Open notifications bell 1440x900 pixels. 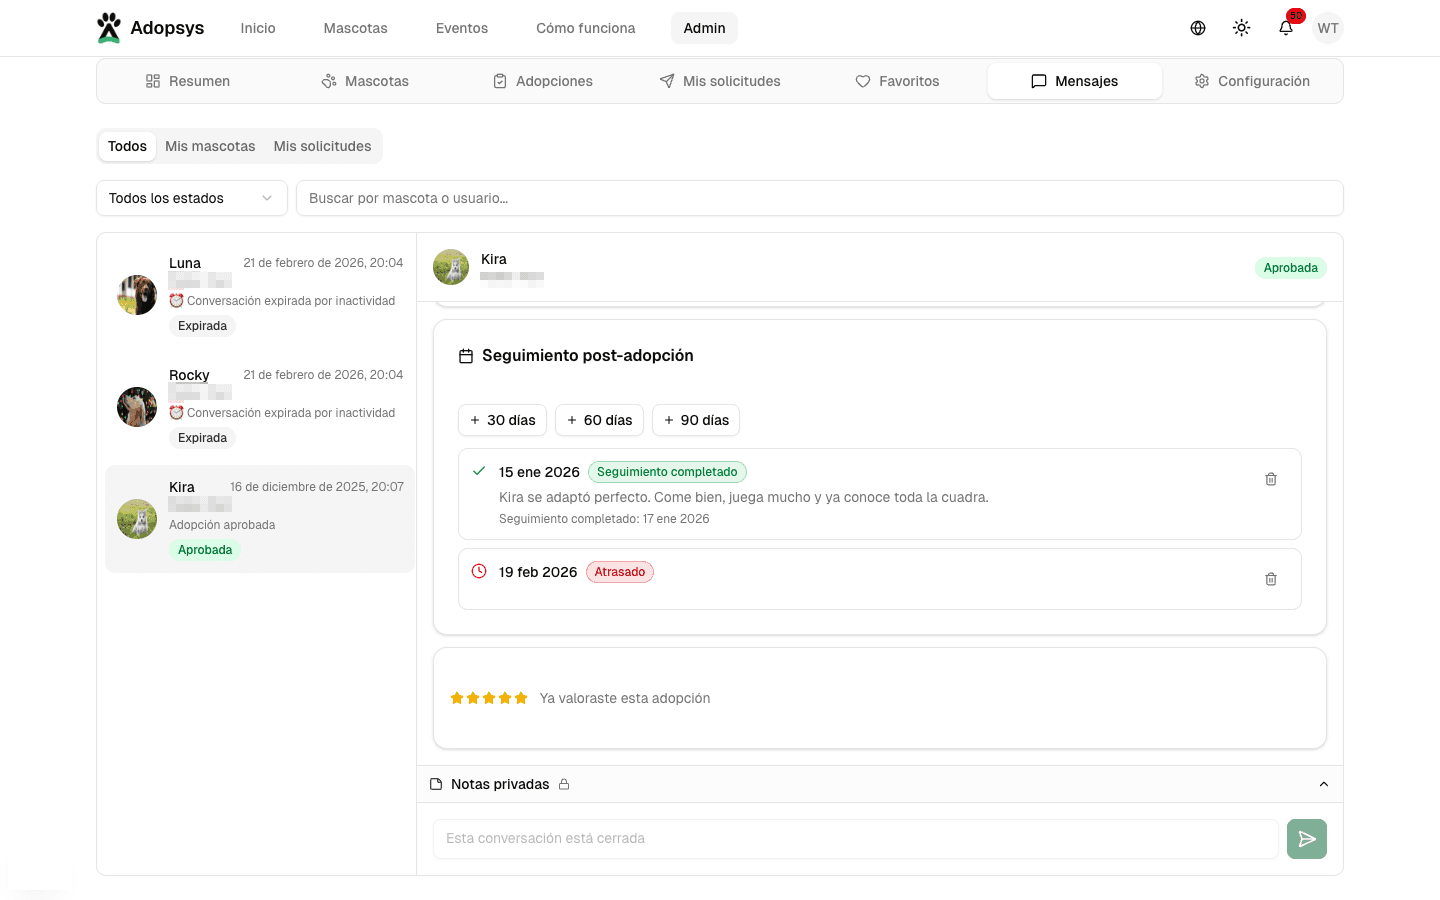(1286, 28)
